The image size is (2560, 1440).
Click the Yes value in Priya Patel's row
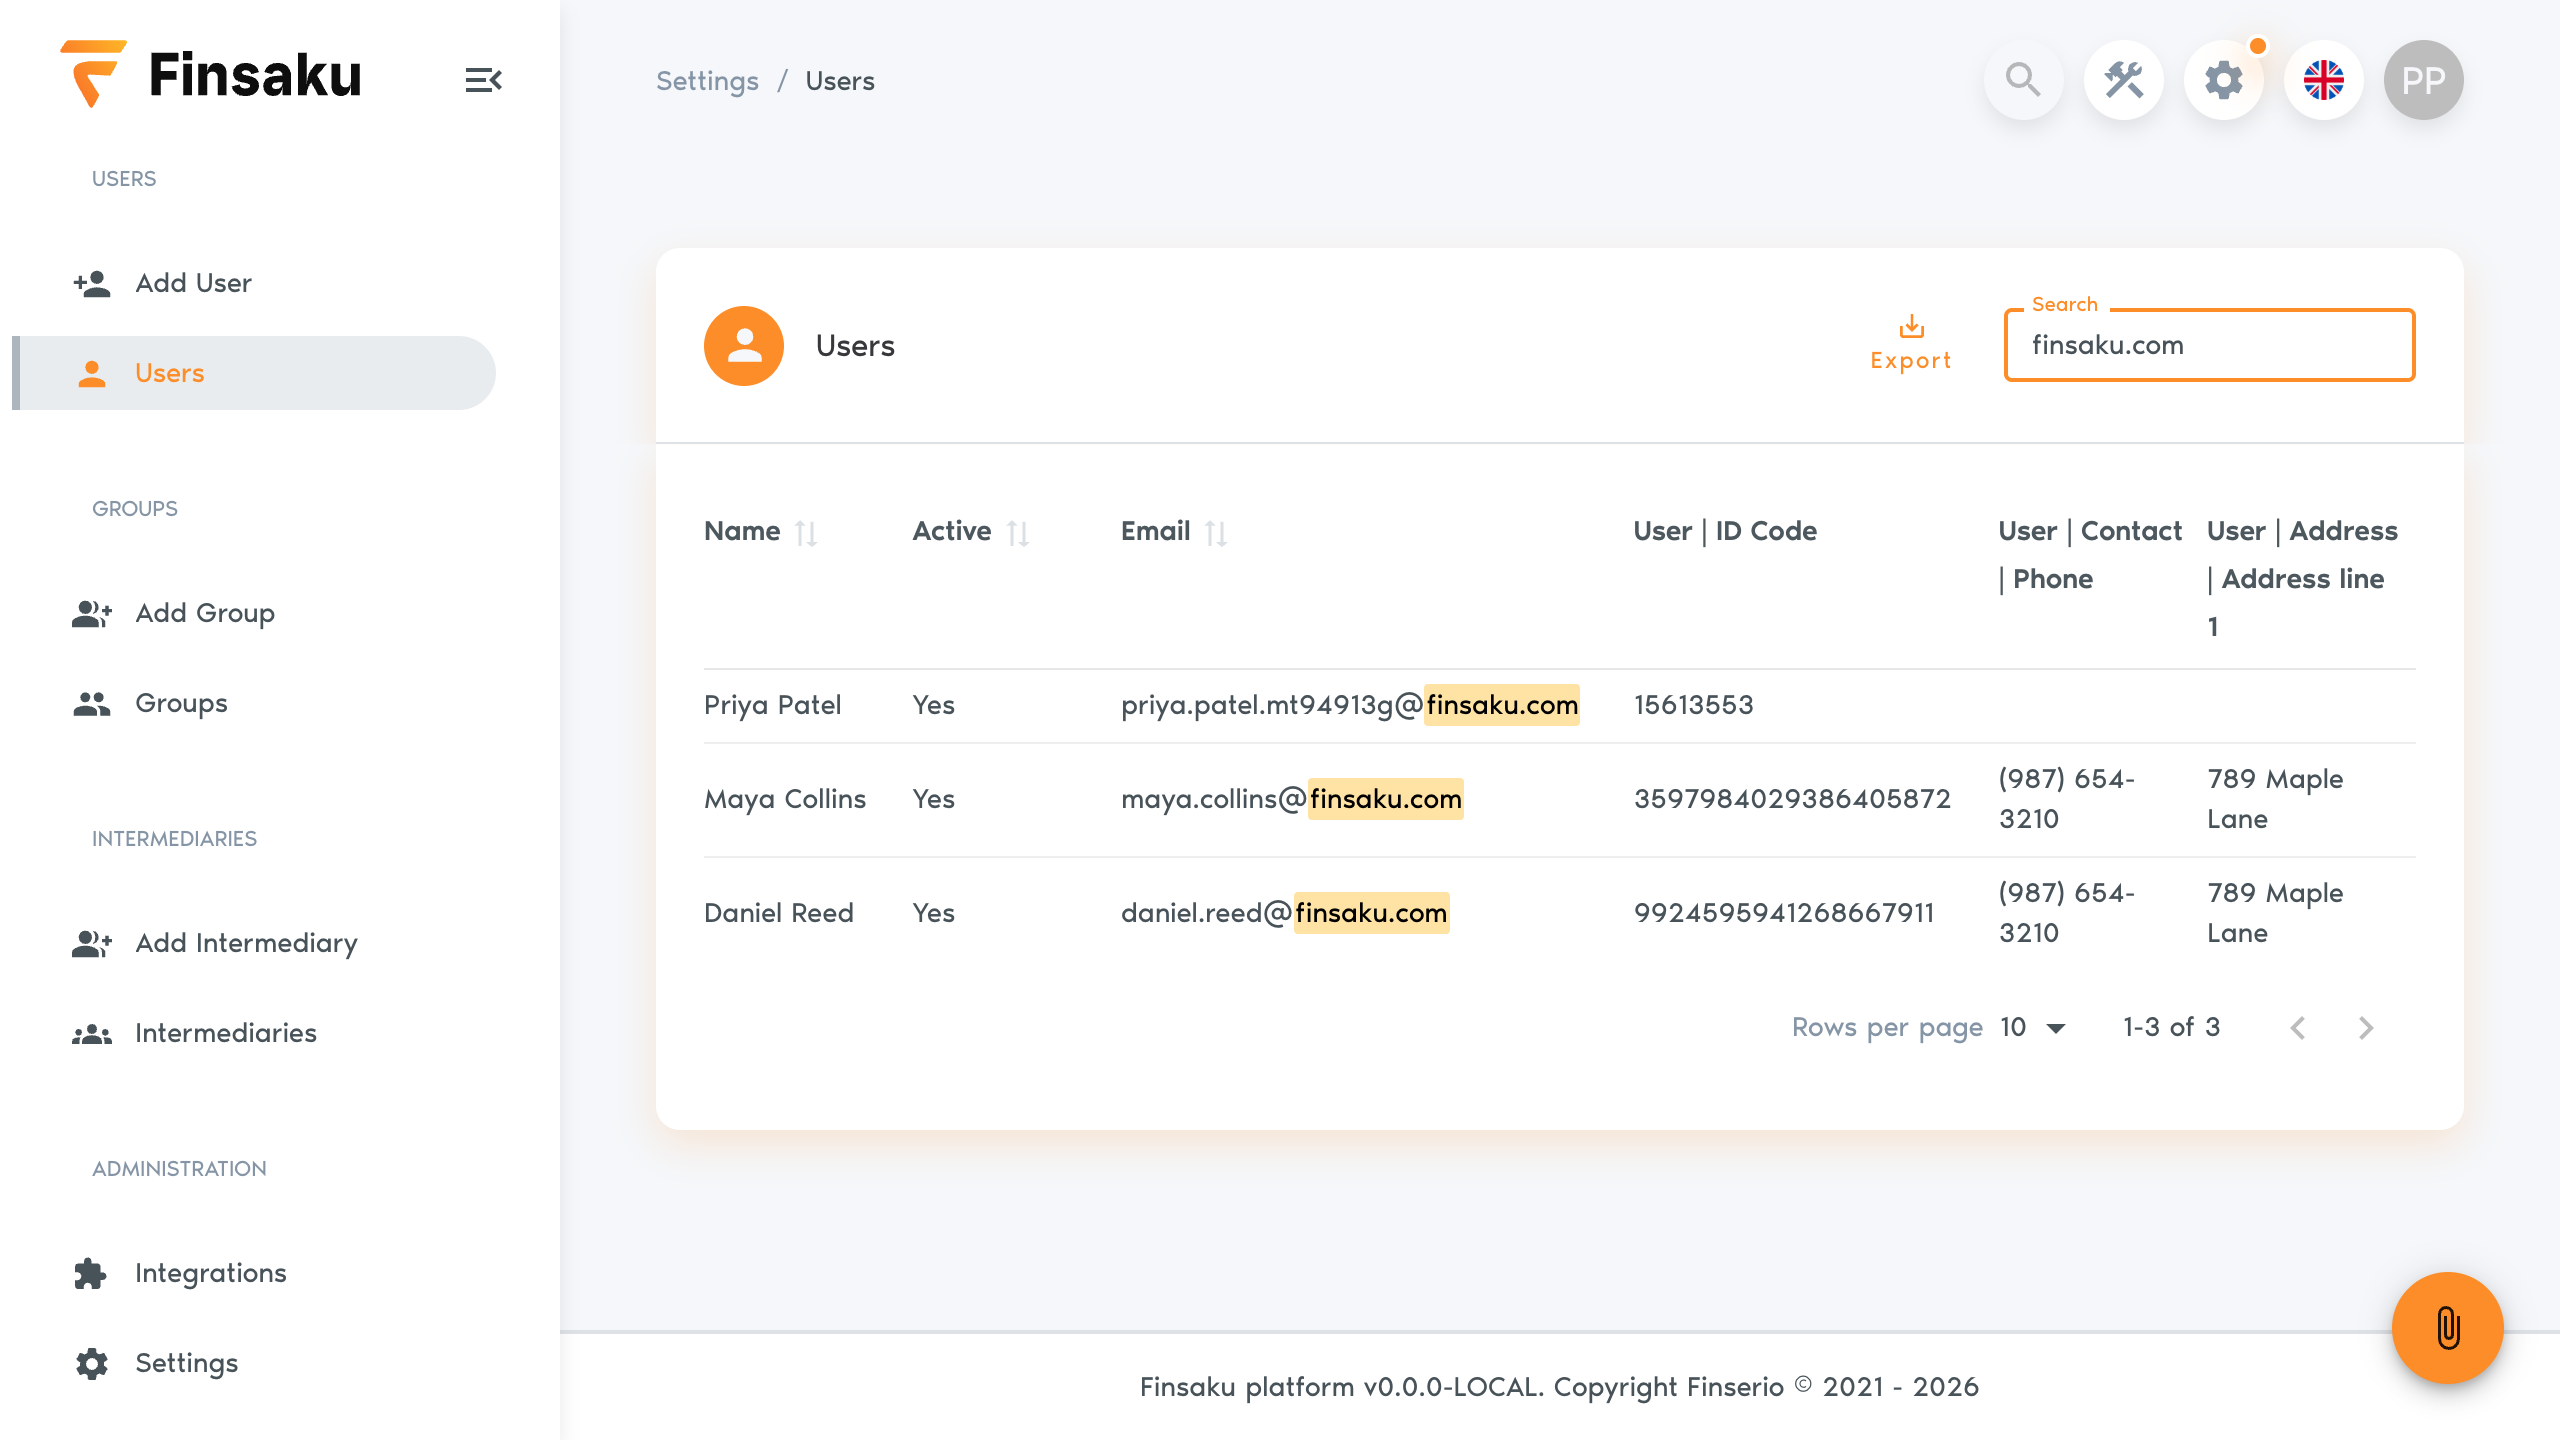coord(933,705)
